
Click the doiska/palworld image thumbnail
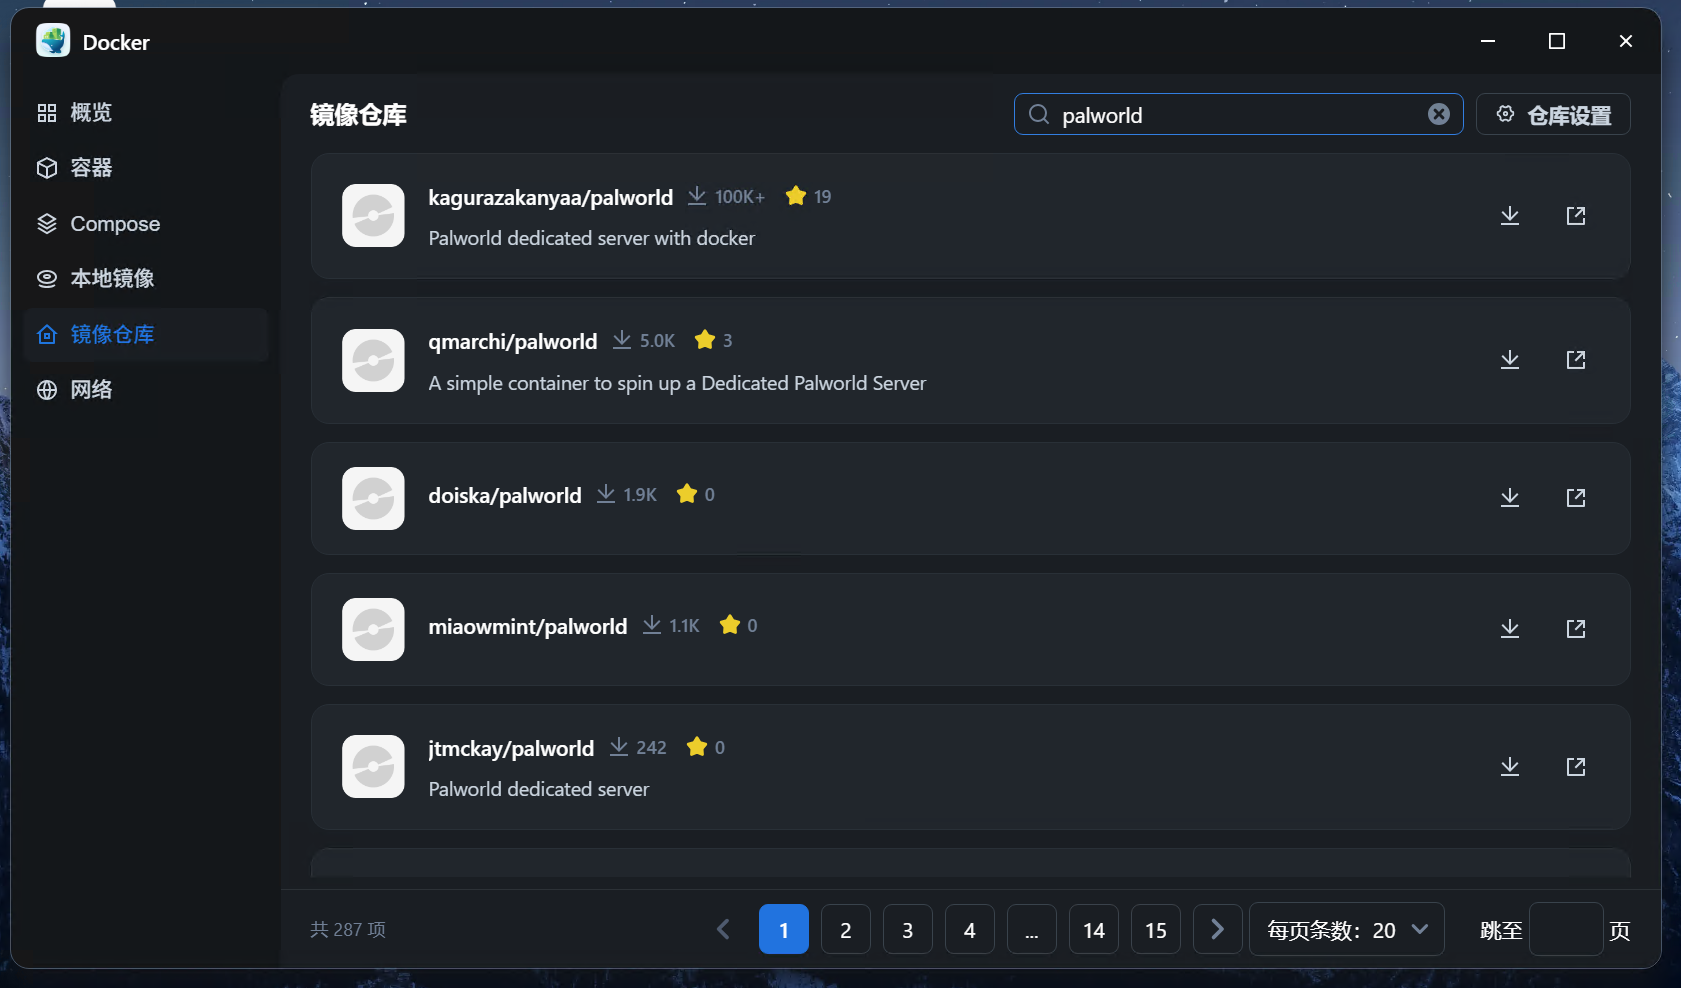pyautogui.click(x=373, y=498)
